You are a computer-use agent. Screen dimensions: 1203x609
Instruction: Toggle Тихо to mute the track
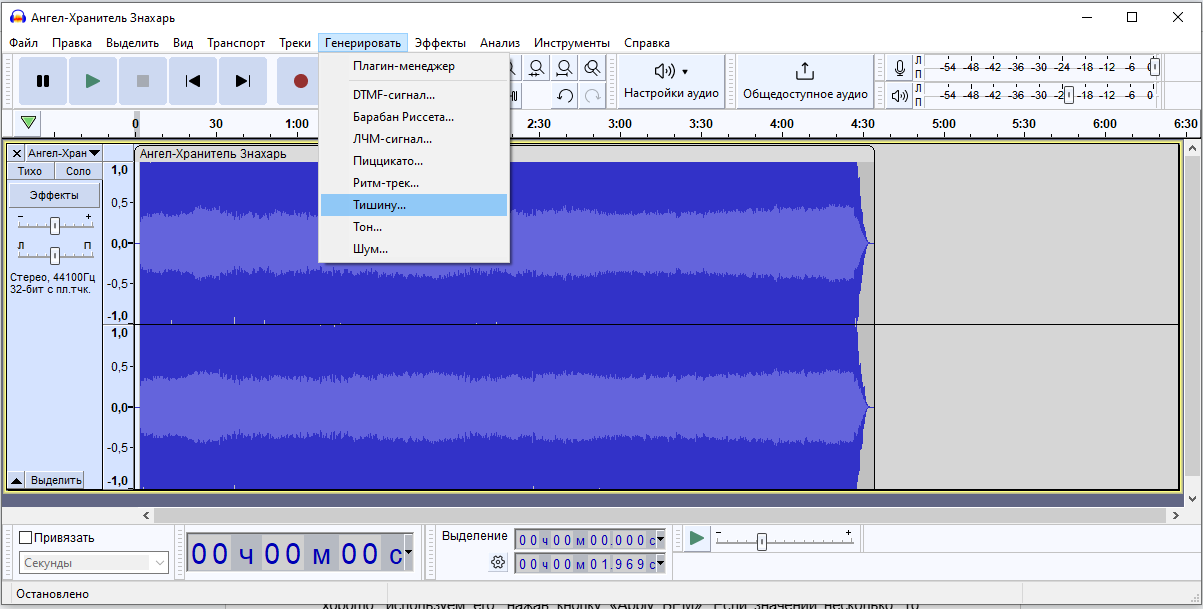29,170
